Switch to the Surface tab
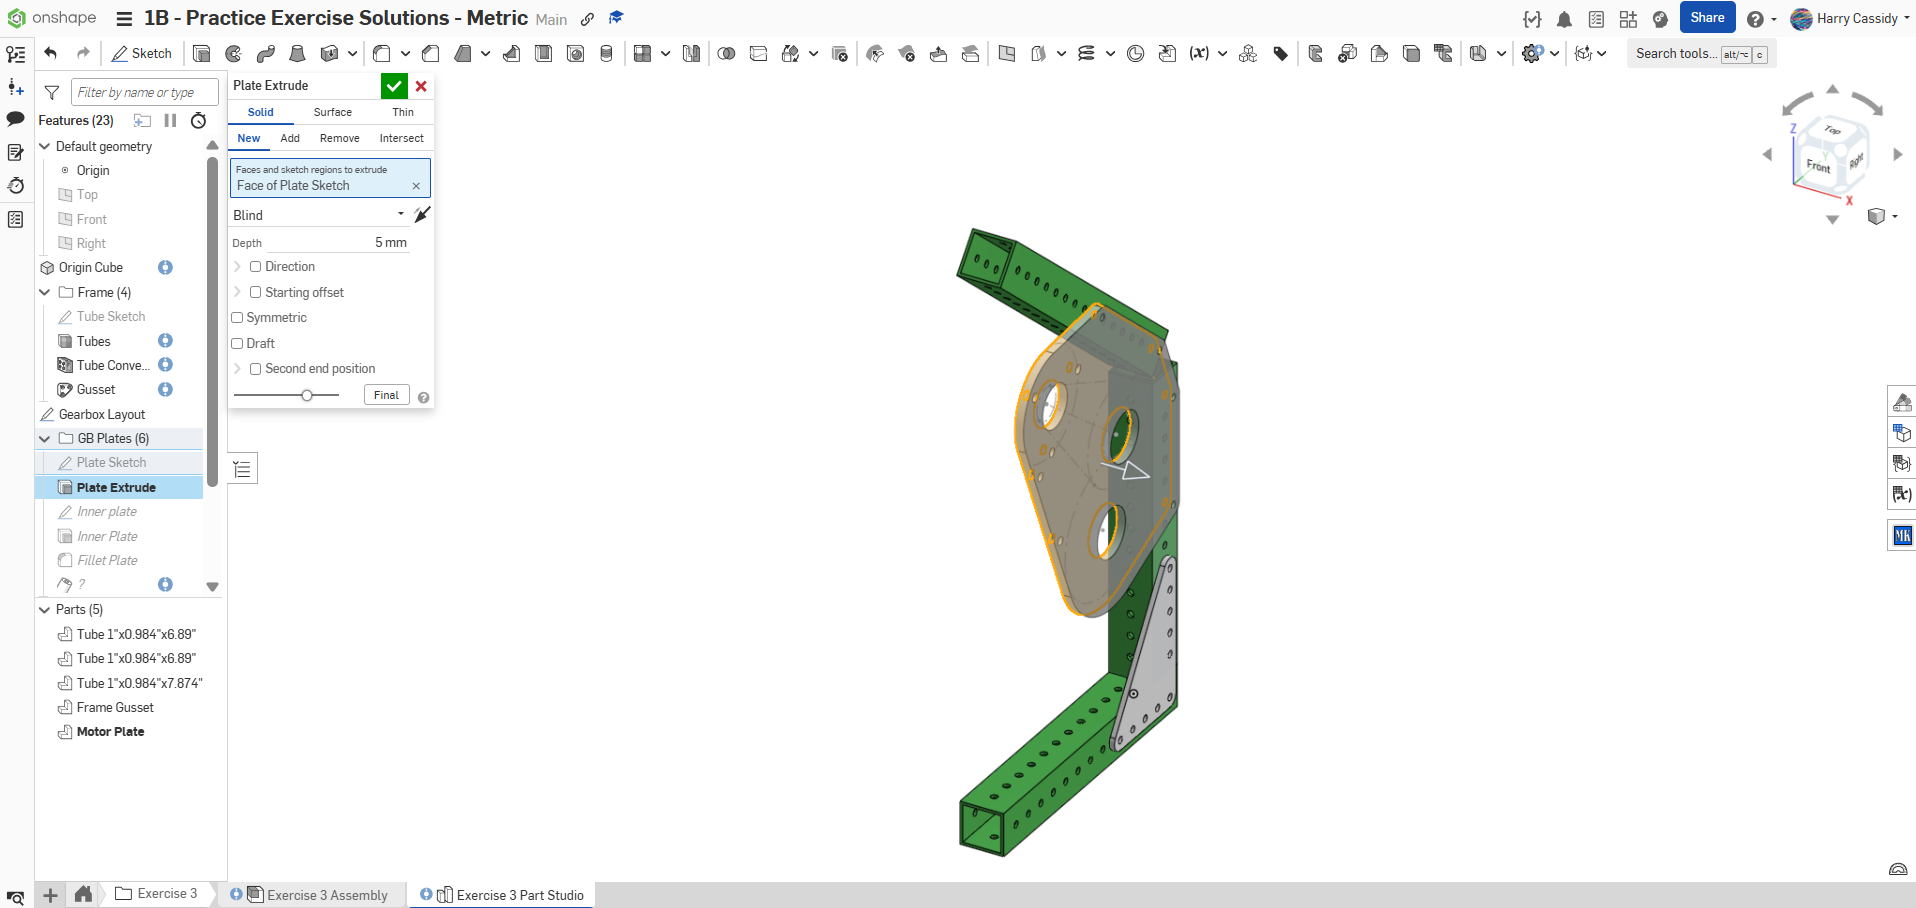1916x908 pixels. point(332,113)
